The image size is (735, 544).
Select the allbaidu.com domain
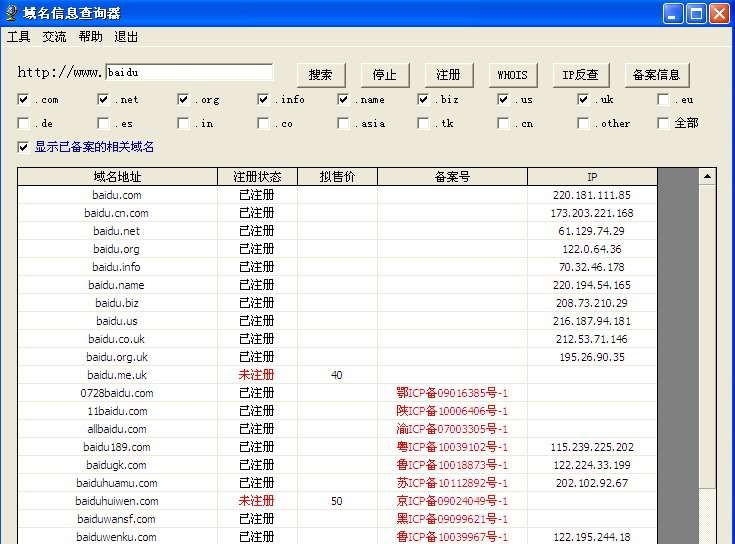coord(117,429)
